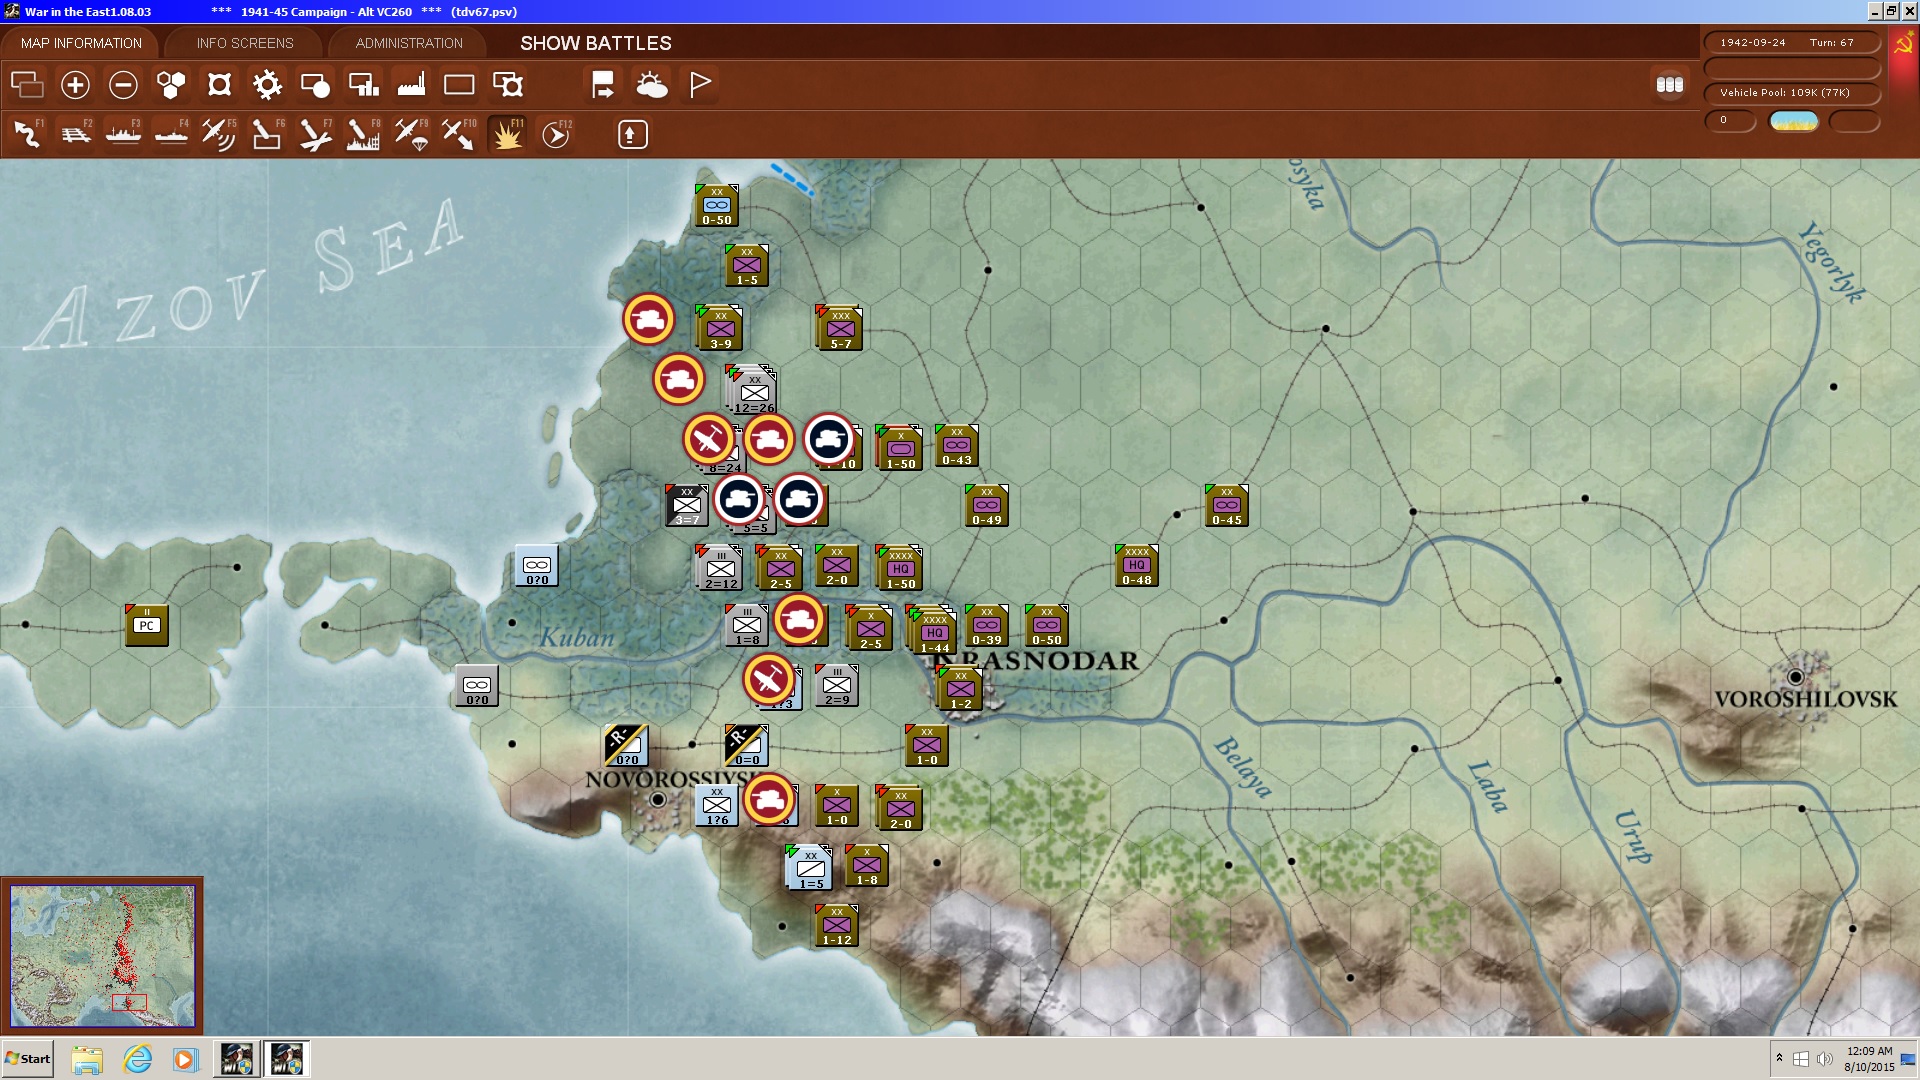Select the XXXX HQ 0-48 counter
This screenshot has height=1080, width=1920.
tap(1136, 565)
